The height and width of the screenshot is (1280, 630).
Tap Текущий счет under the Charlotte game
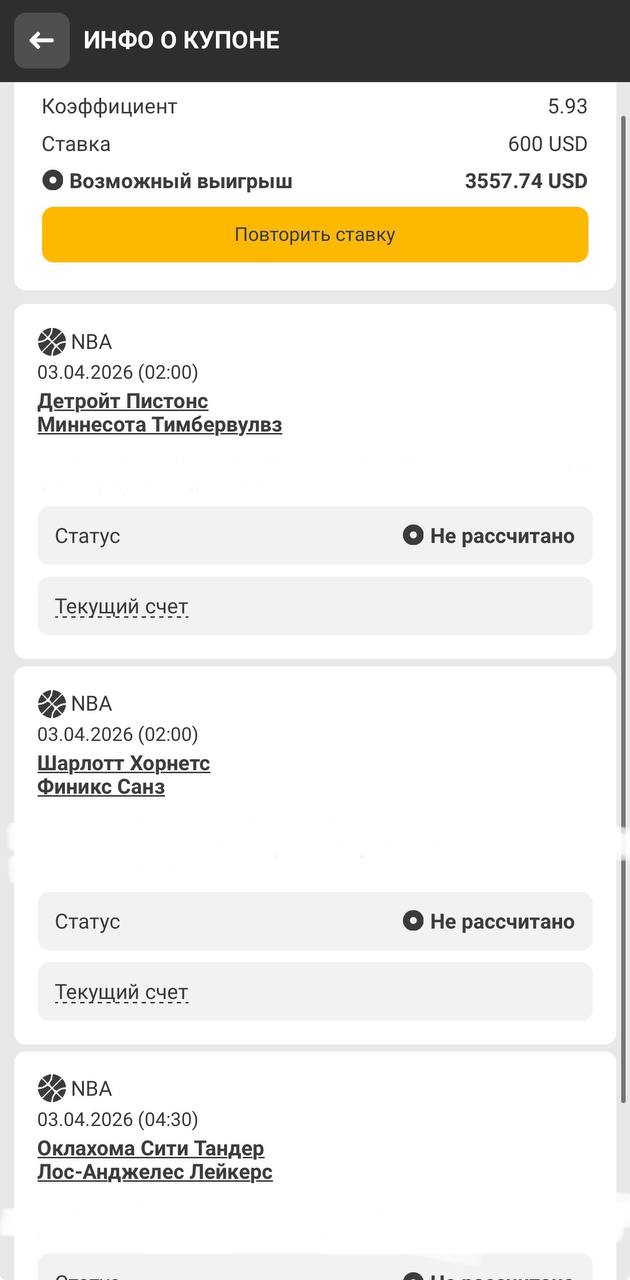click(x=121, y=993)
